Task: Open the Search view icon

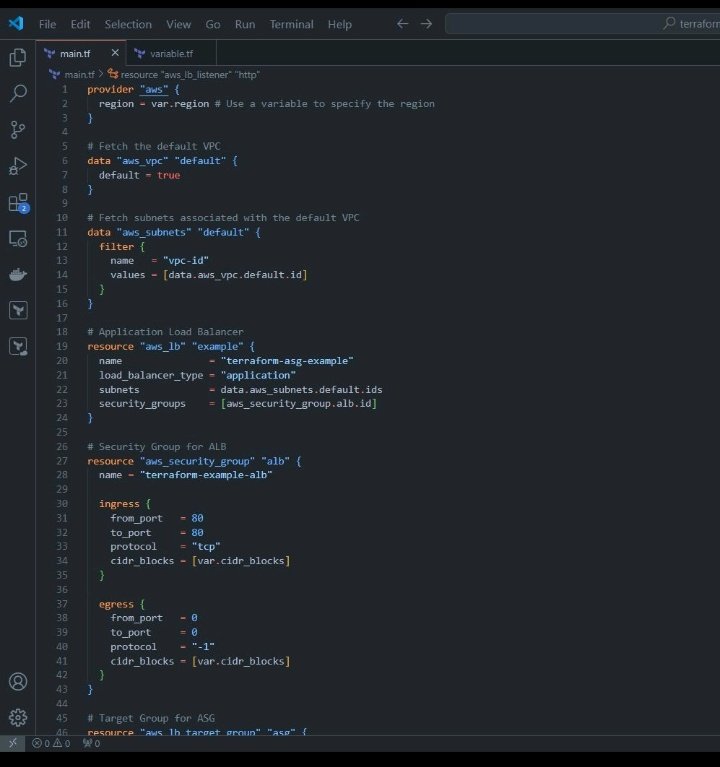Action: tap(18, 93)
